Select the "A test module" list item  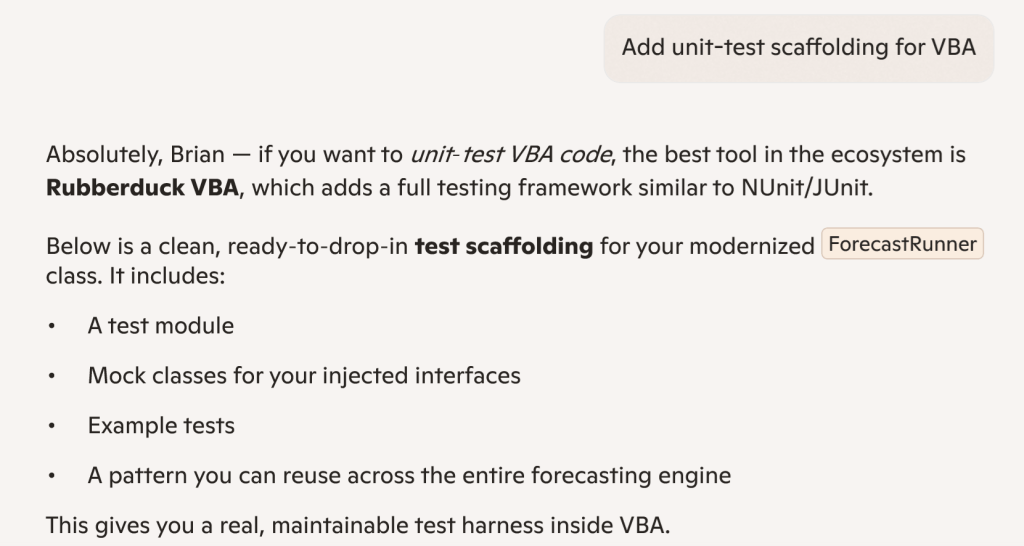pyautogui.click(x=160, y=325)
